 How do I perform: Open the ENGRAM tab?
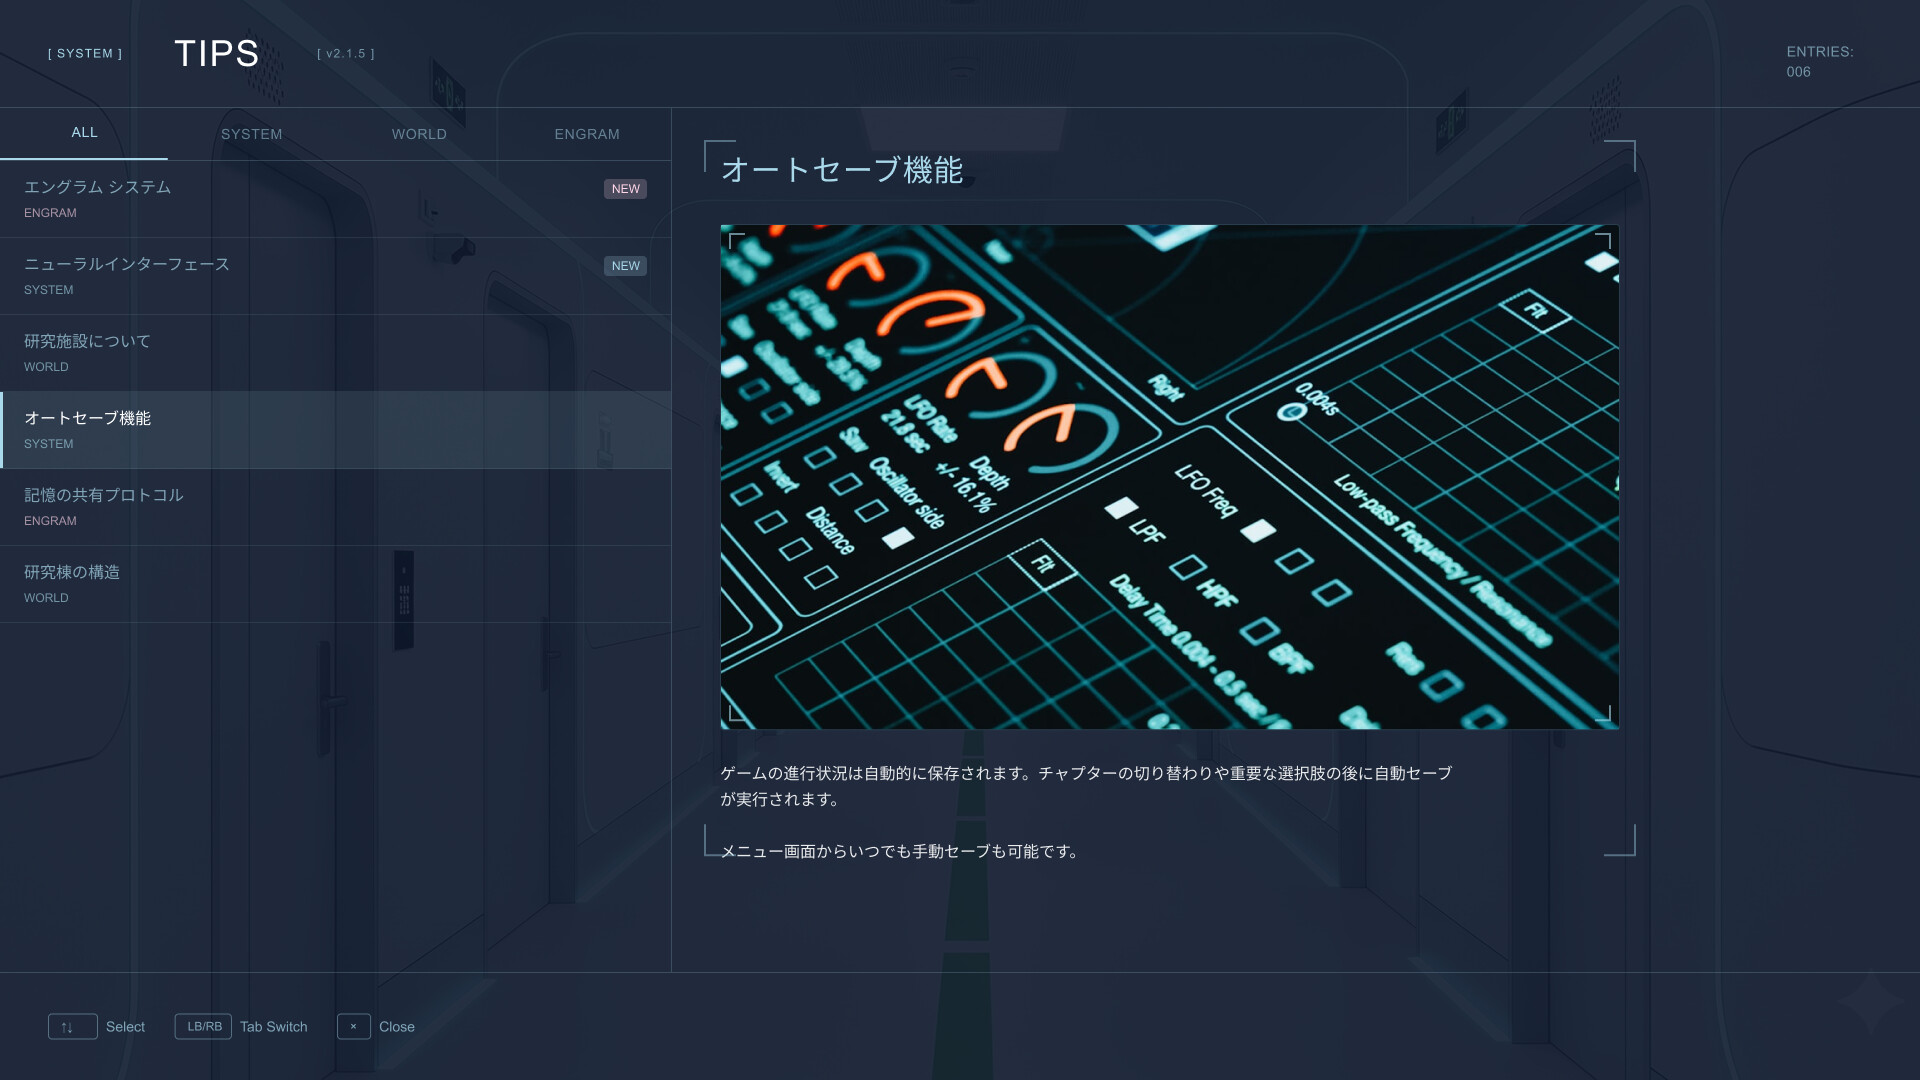coord(587,134)
